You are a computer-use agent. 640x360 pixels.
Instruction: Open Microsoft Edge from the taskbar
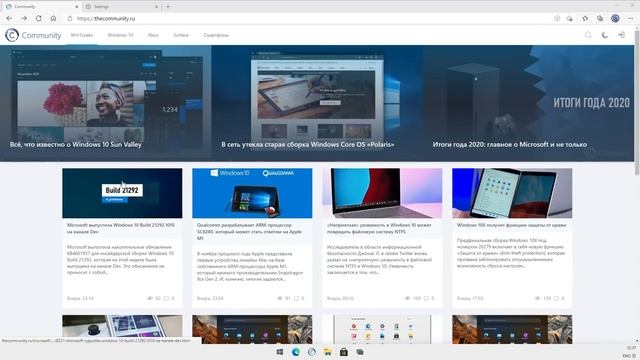[296, 352]
